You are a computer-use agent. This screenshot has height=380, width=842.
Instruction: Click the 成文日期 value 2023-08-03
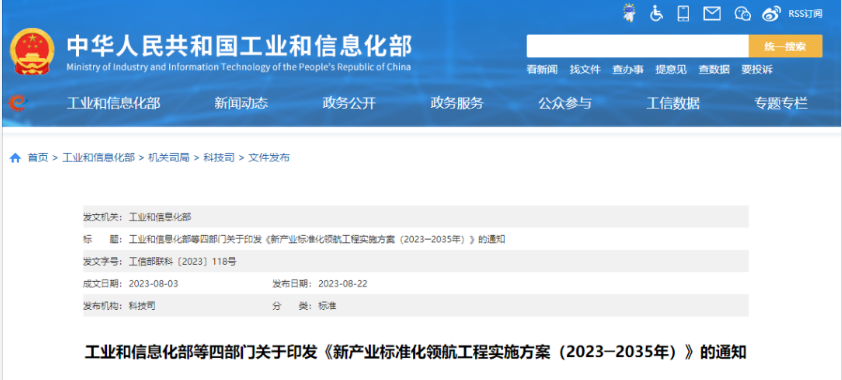tap(153, 284)
